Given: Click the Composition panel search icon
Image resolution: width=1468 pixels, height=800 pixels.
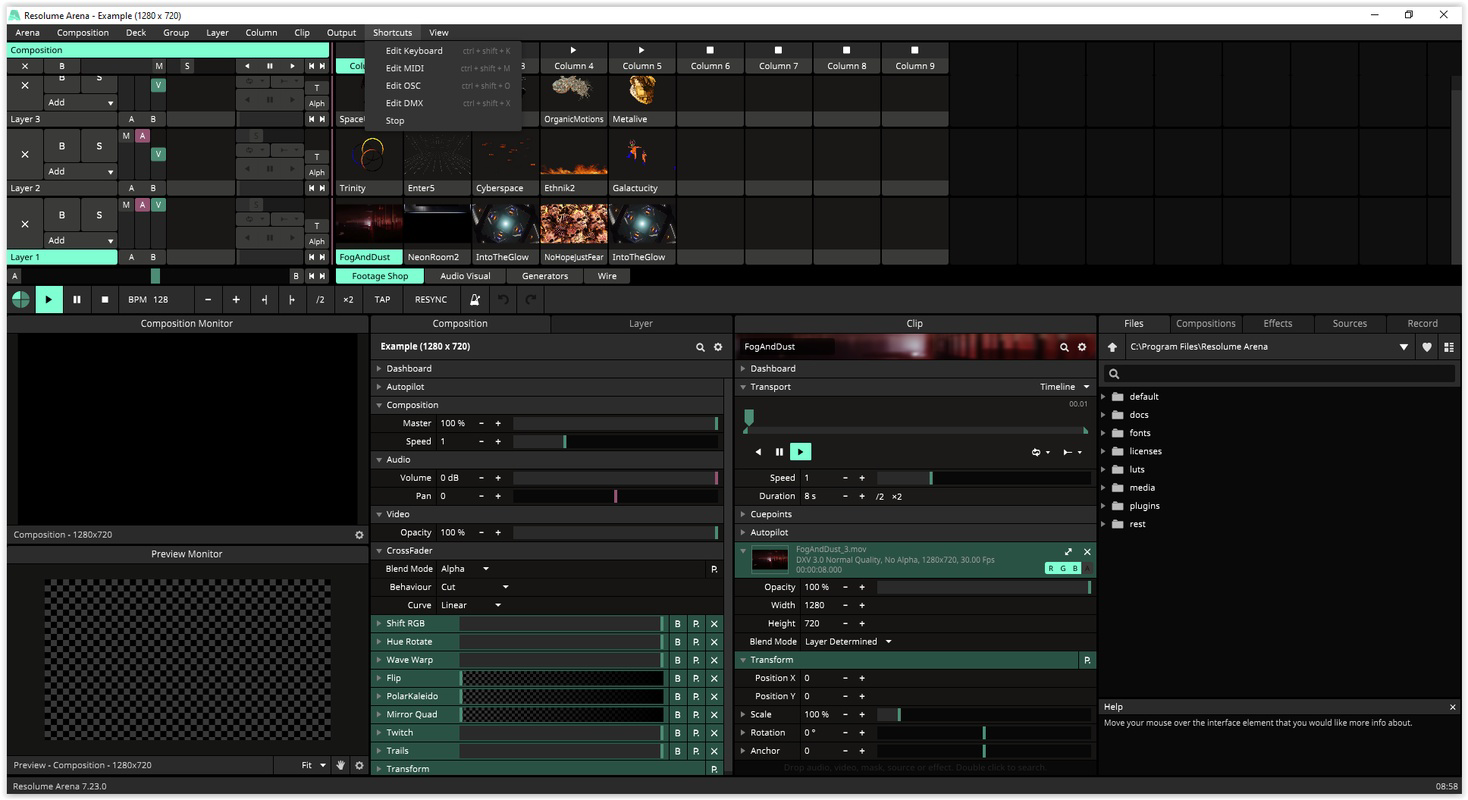Looking at the screenshot, I should [x=700, y=347].
